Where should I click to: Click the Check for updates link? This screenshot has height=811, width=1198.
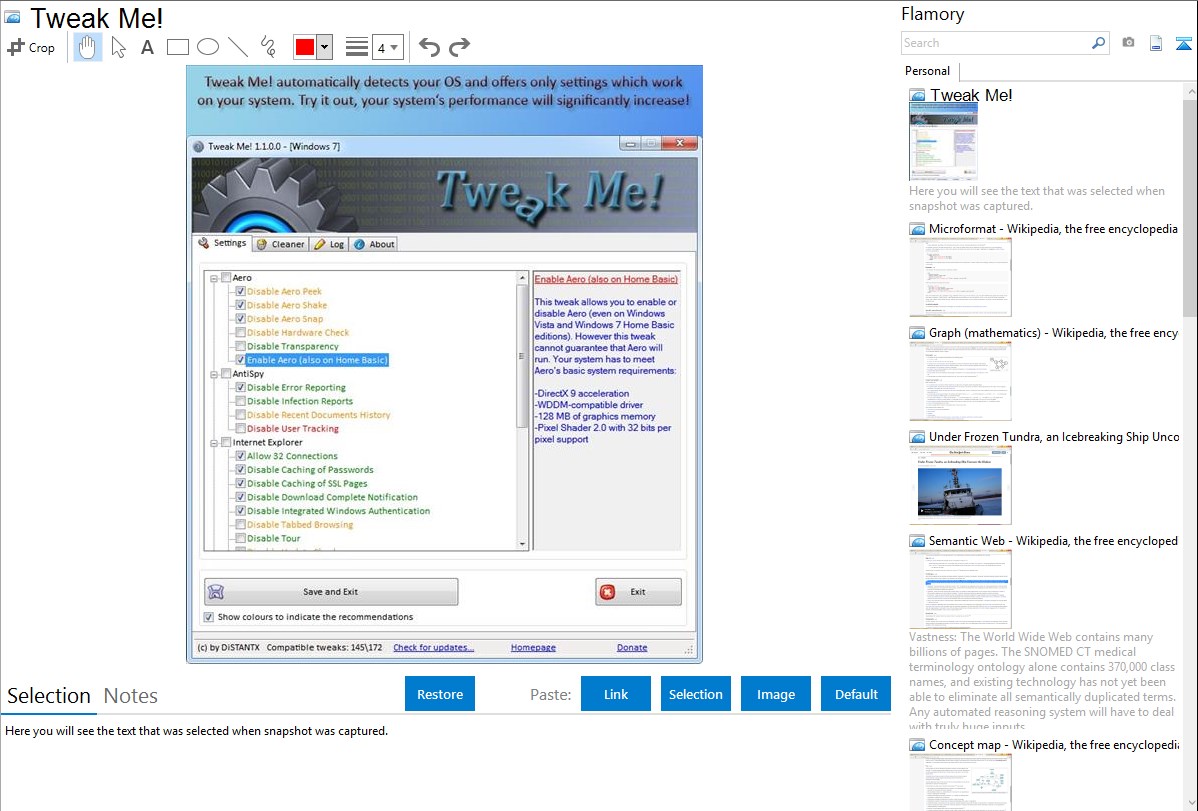(433, 647)
